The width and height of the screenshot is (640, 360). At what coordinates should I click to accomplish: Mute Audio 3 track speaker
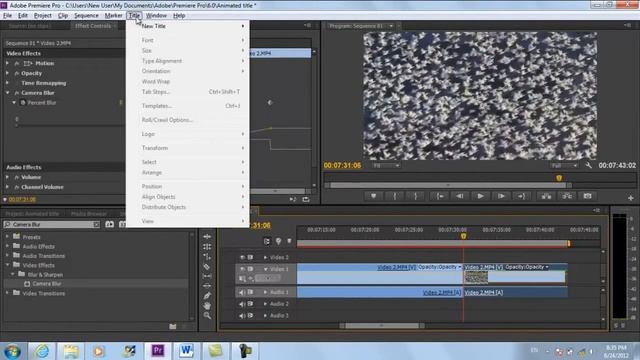tap(242, 316)
